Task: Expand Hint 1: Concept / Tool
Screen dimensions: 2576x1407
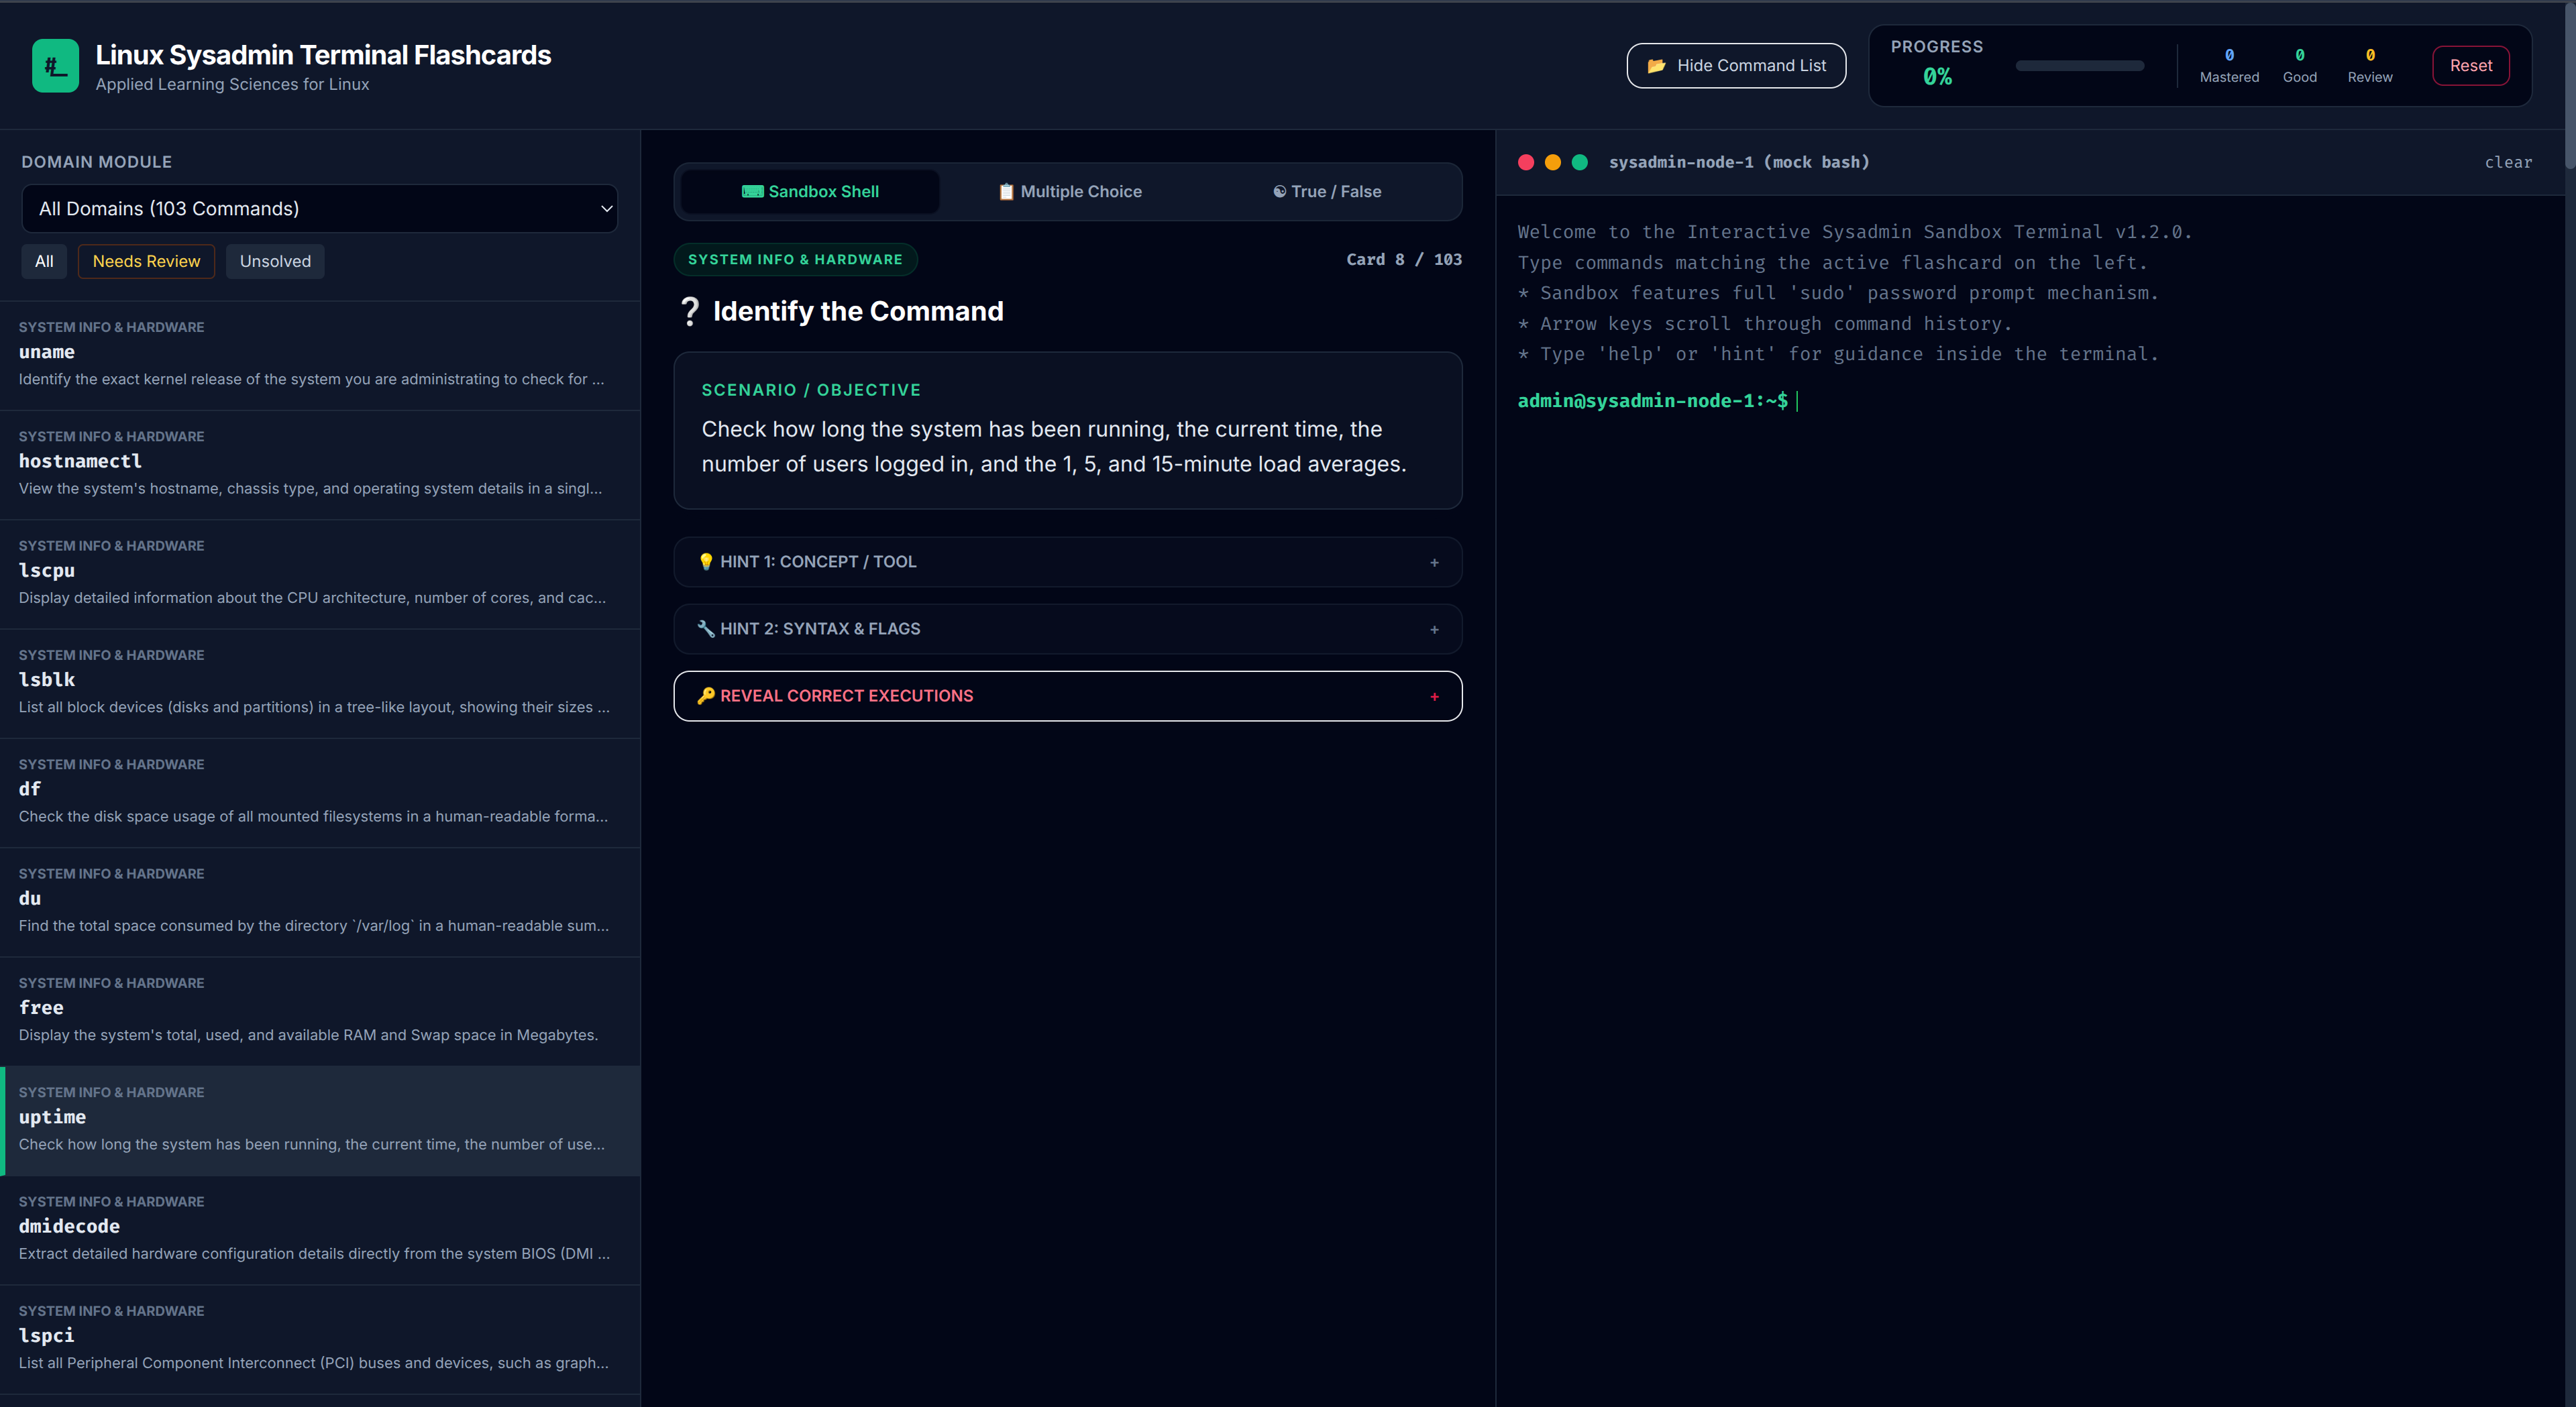Action: coord(1068,562)
